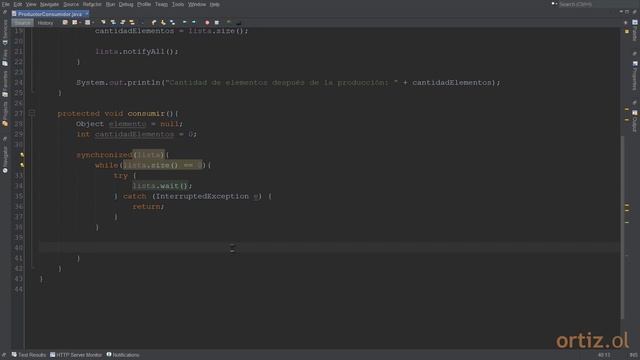Open dropdown arrow next to Forward icon
The image size is (640, 360).
point(93,22)
